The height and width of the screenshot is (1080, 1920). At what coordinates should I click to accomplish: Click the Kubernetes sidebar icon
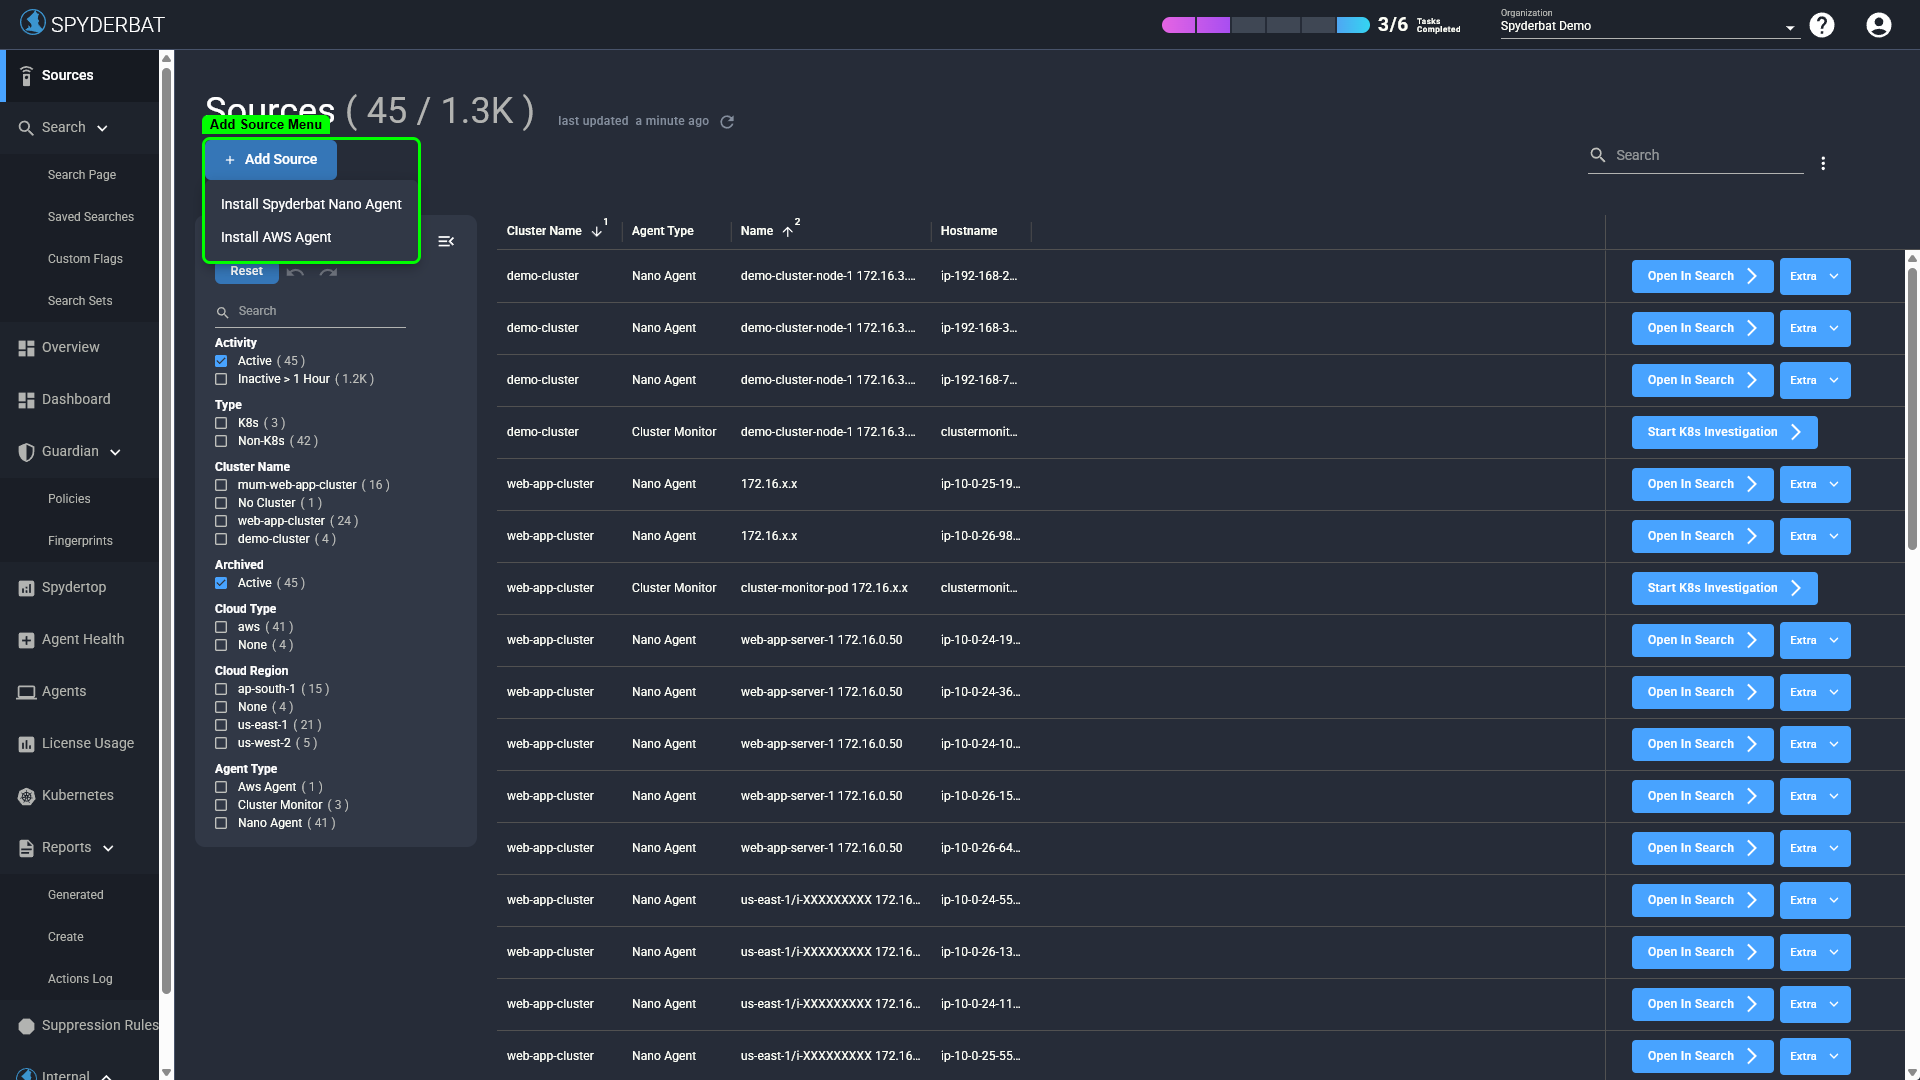pyautogui.click(x=24, y=795)
